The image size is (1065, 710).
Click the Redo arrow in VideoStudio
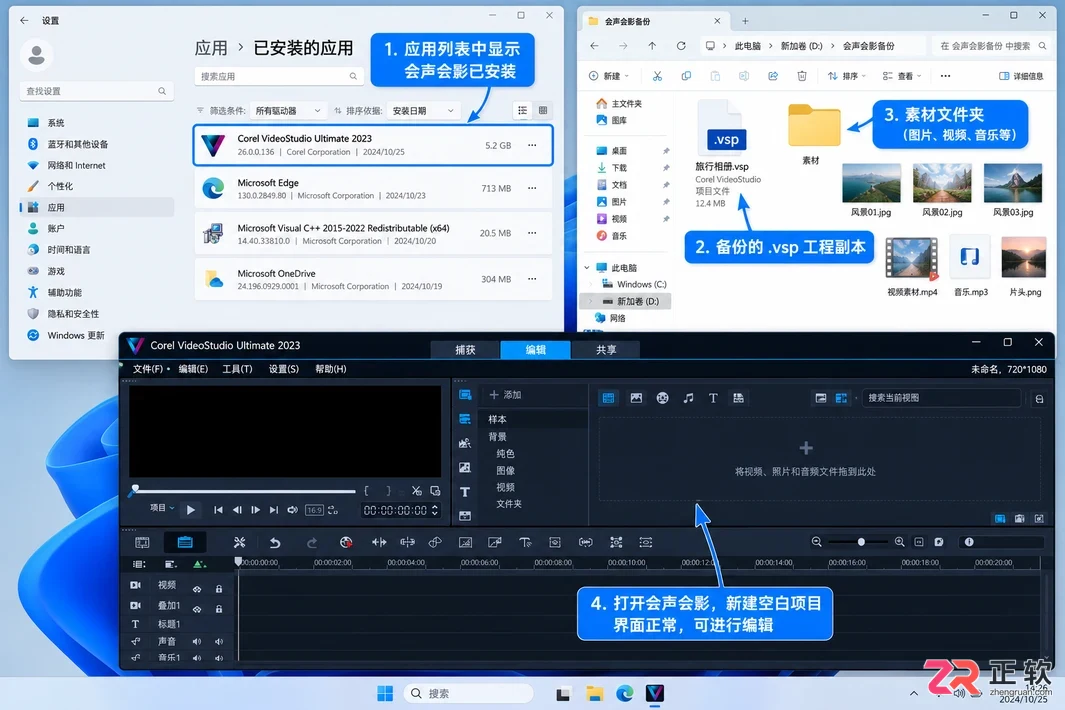click(x=312, y=542)
